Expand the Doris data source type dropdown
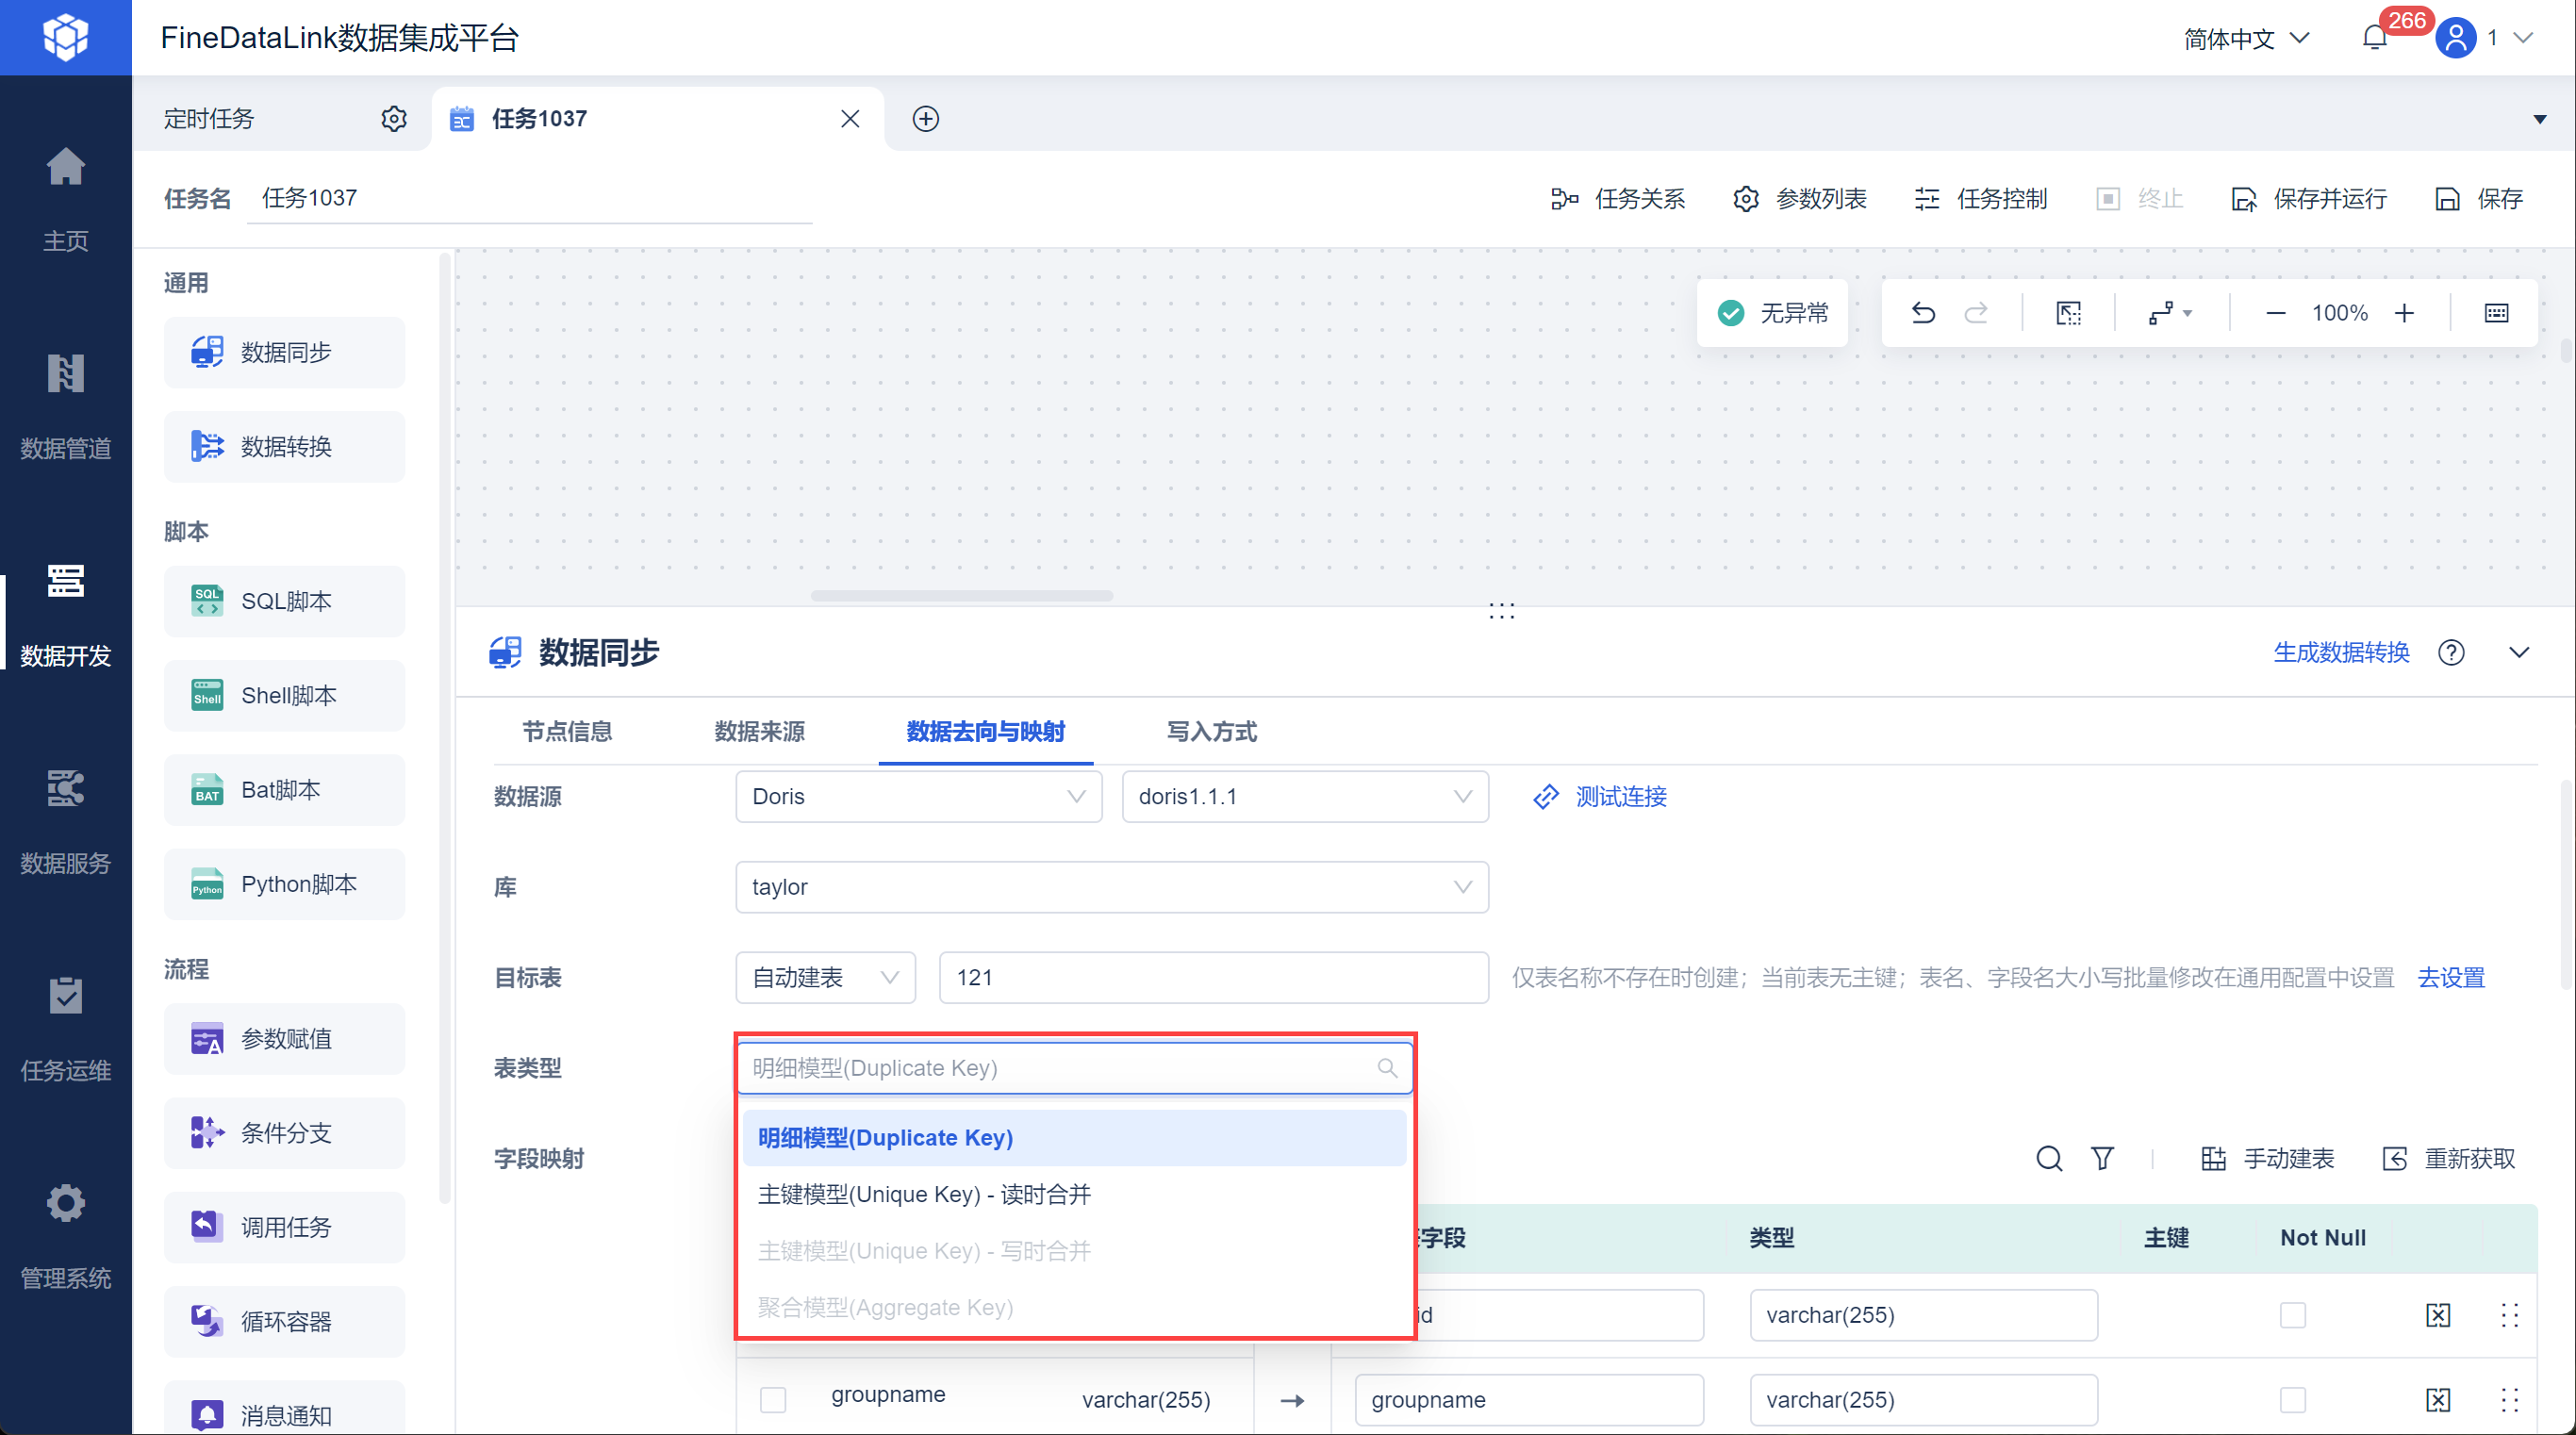 [x=918, y=796]
